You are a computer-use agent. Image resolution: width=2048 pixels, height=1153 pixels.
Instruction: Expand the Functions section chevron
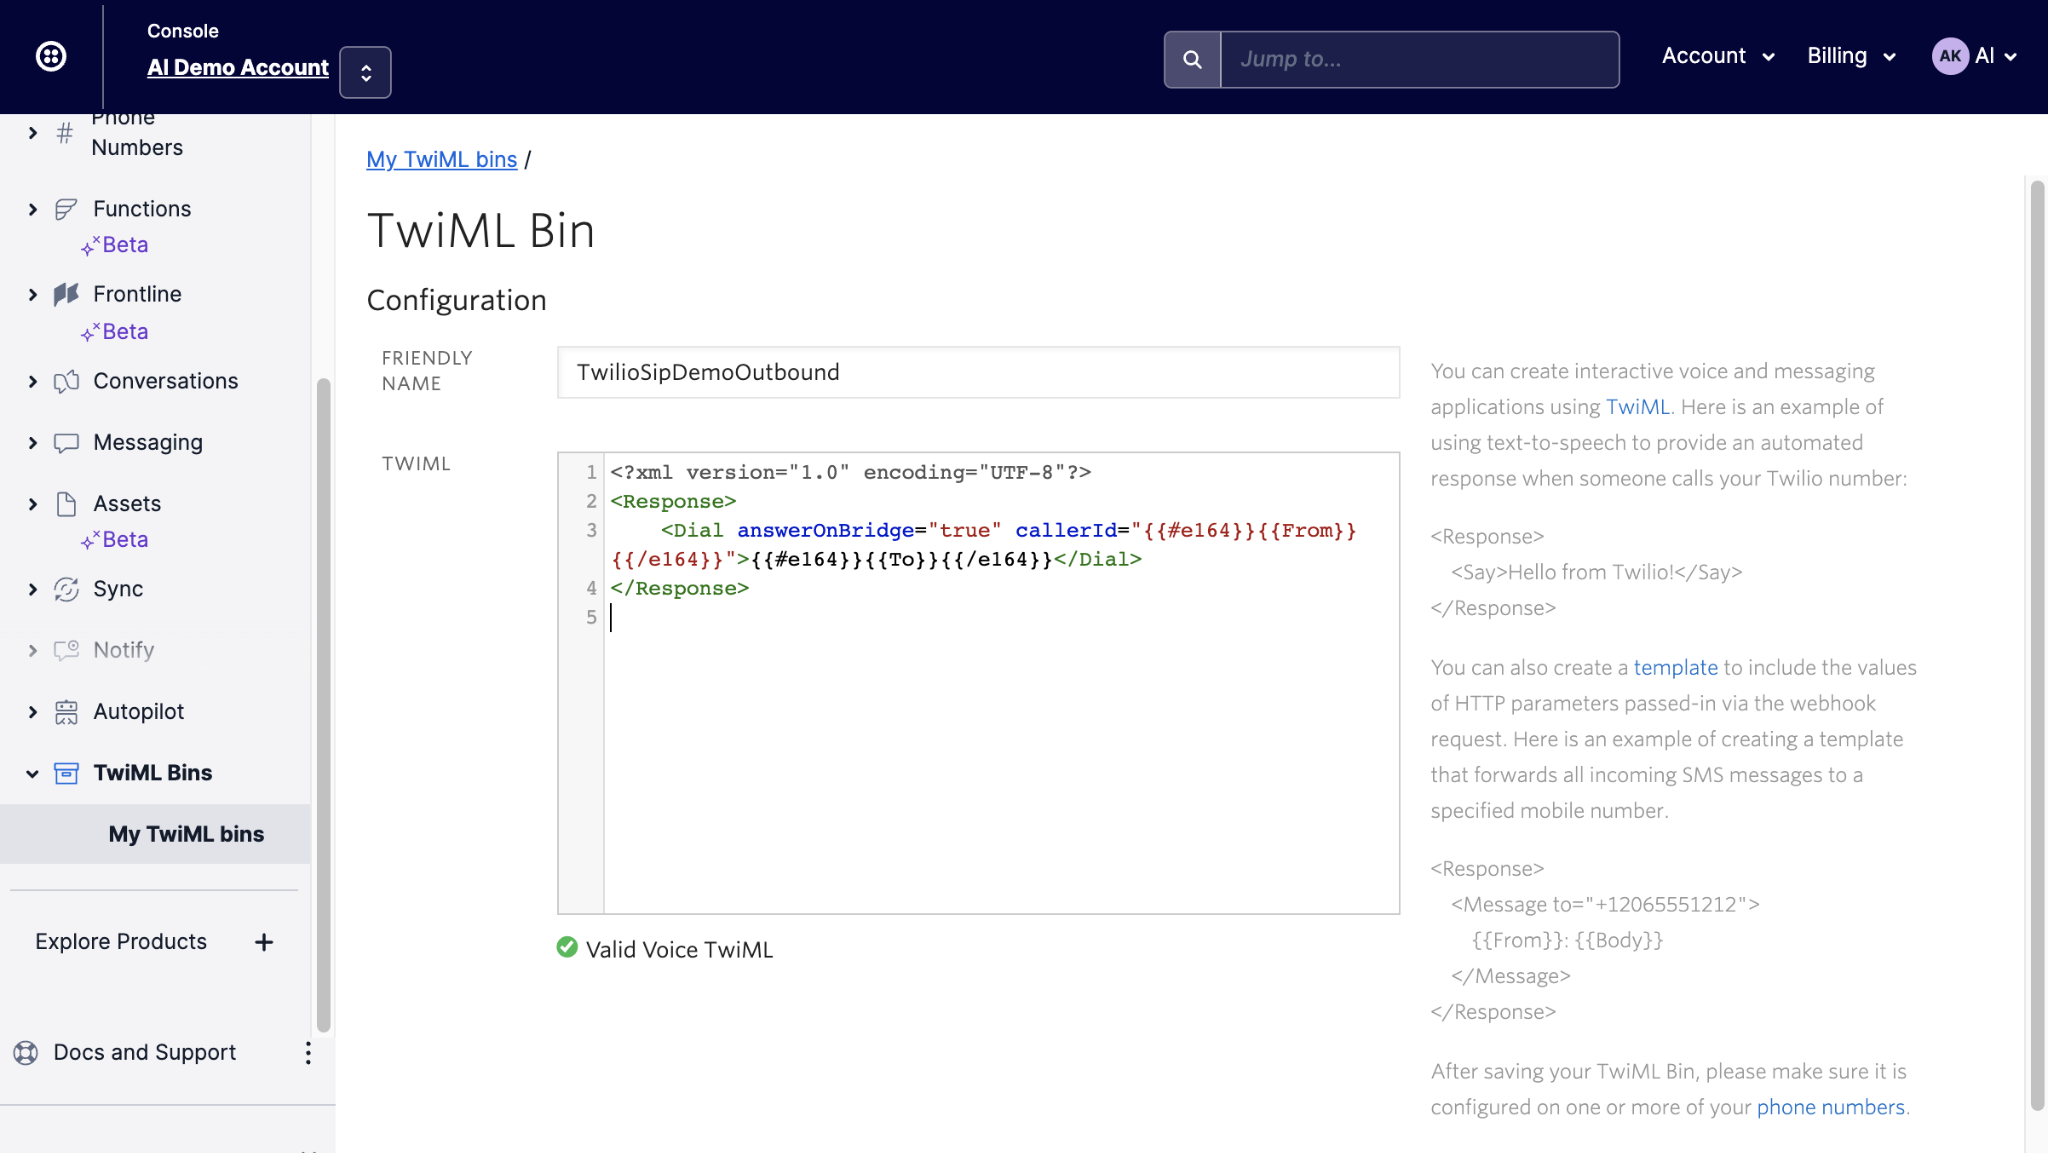coord(33,209)
